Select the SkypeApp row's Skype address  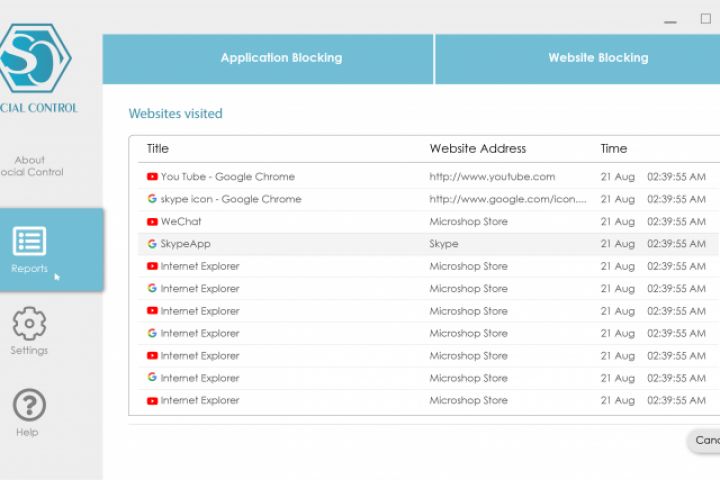(444, 244)
